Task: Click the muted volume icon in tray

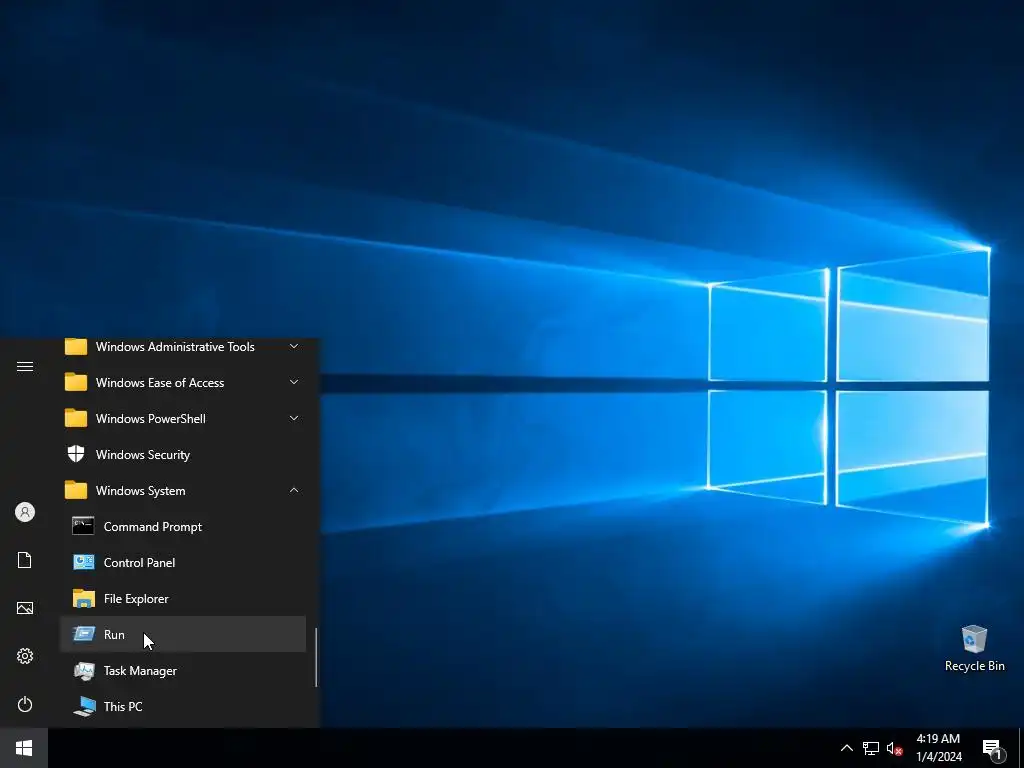Action: point(894,748)
